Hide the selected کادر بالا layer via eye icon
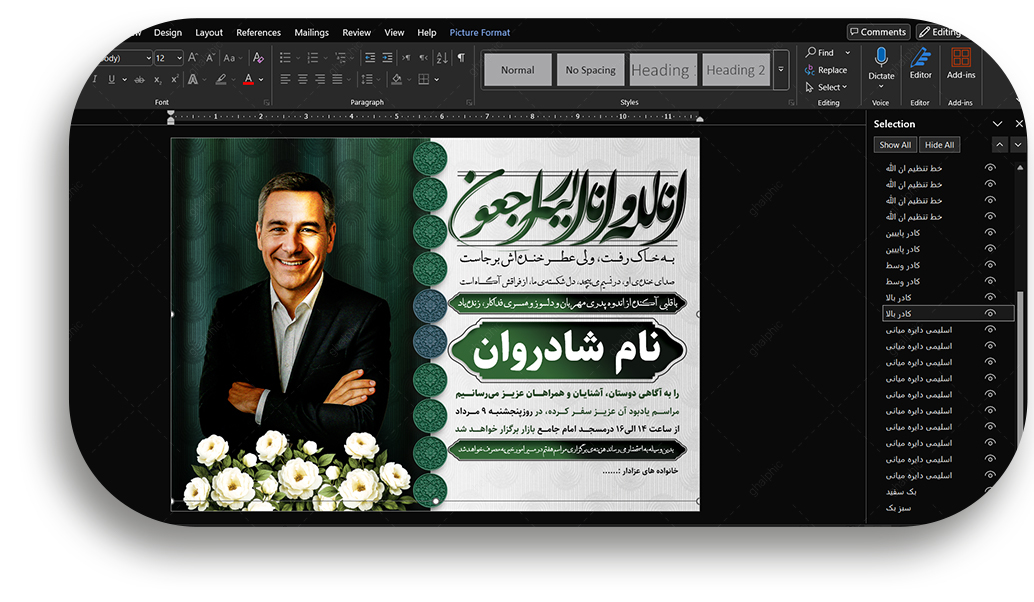 pyautogui.click(x=990, y=314)
